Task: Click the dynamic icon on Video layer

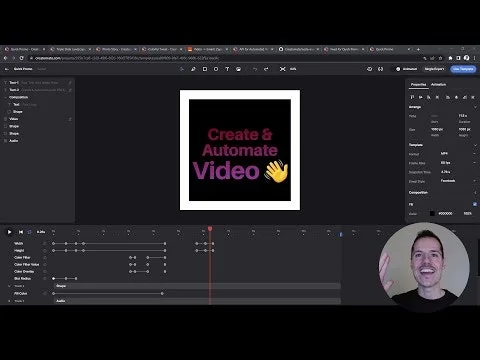Action: tap(70, 119)
